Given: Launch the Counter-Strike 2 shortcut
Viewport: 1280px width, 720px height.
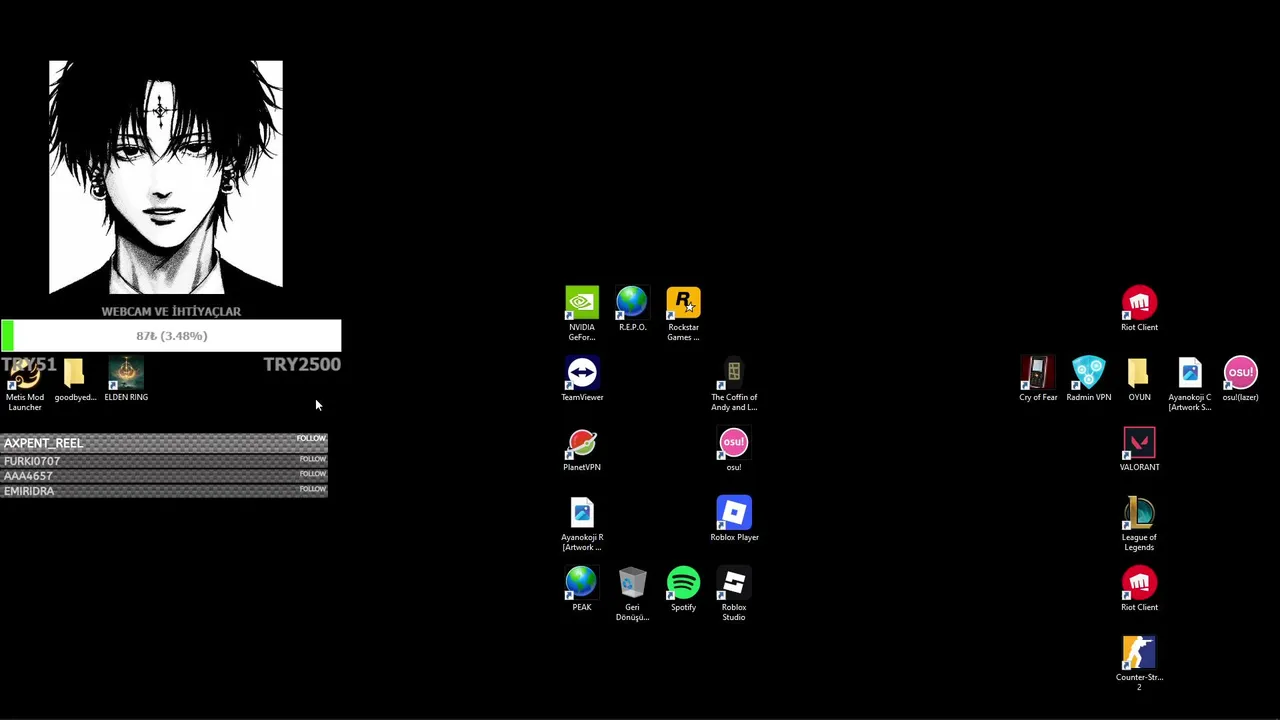Looking at the screenshot, I should [1139, 653].
